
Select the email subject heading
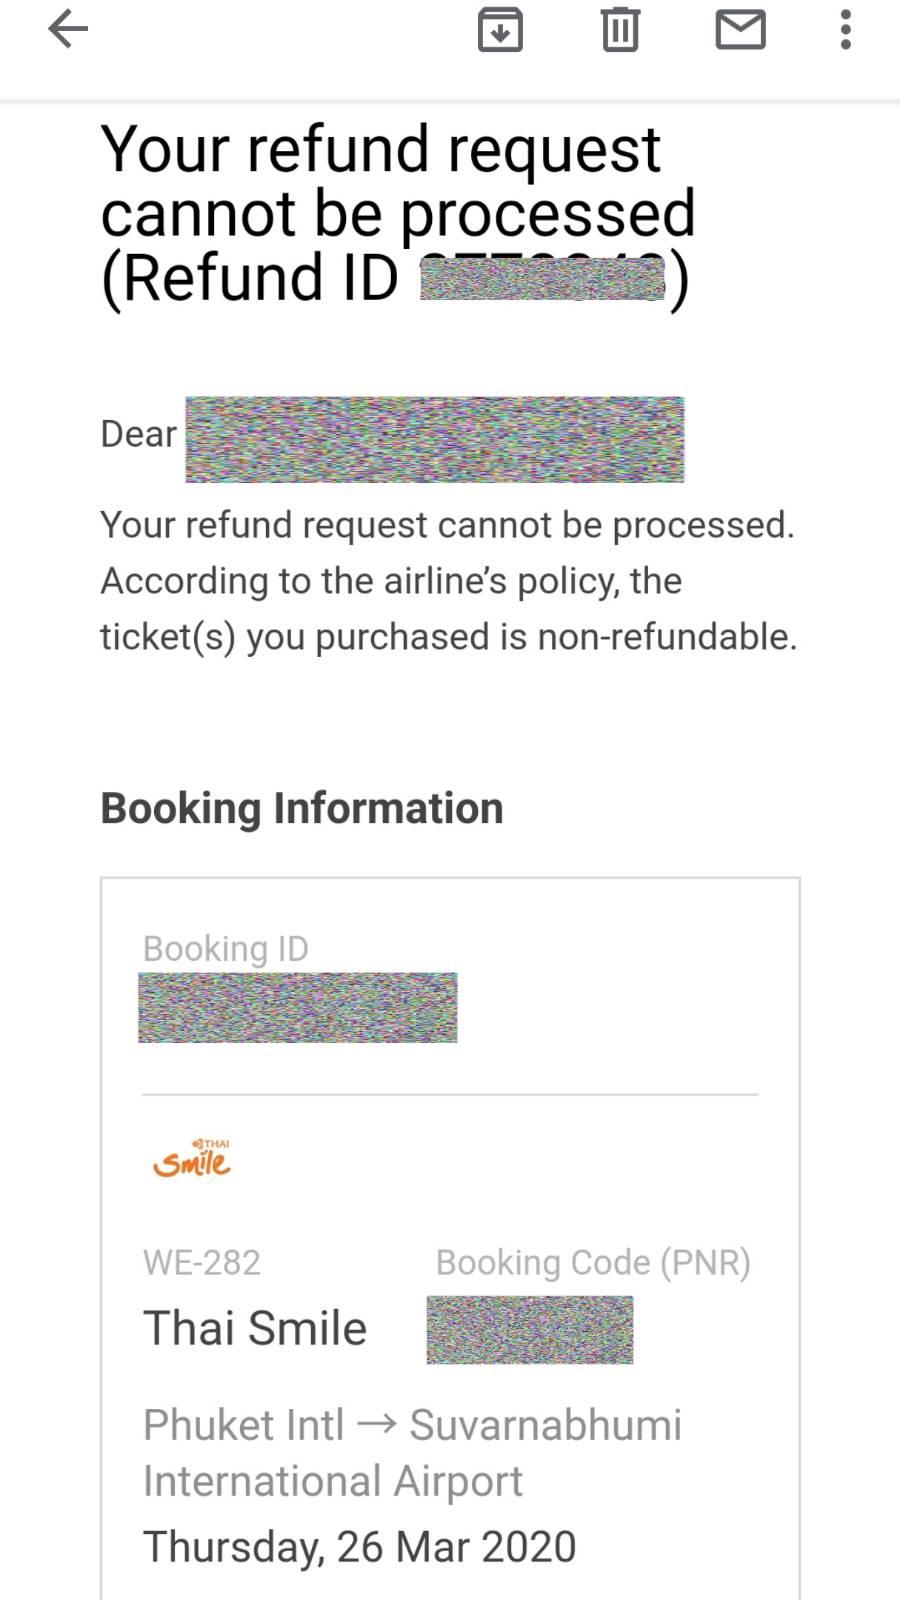pos(398,214)
